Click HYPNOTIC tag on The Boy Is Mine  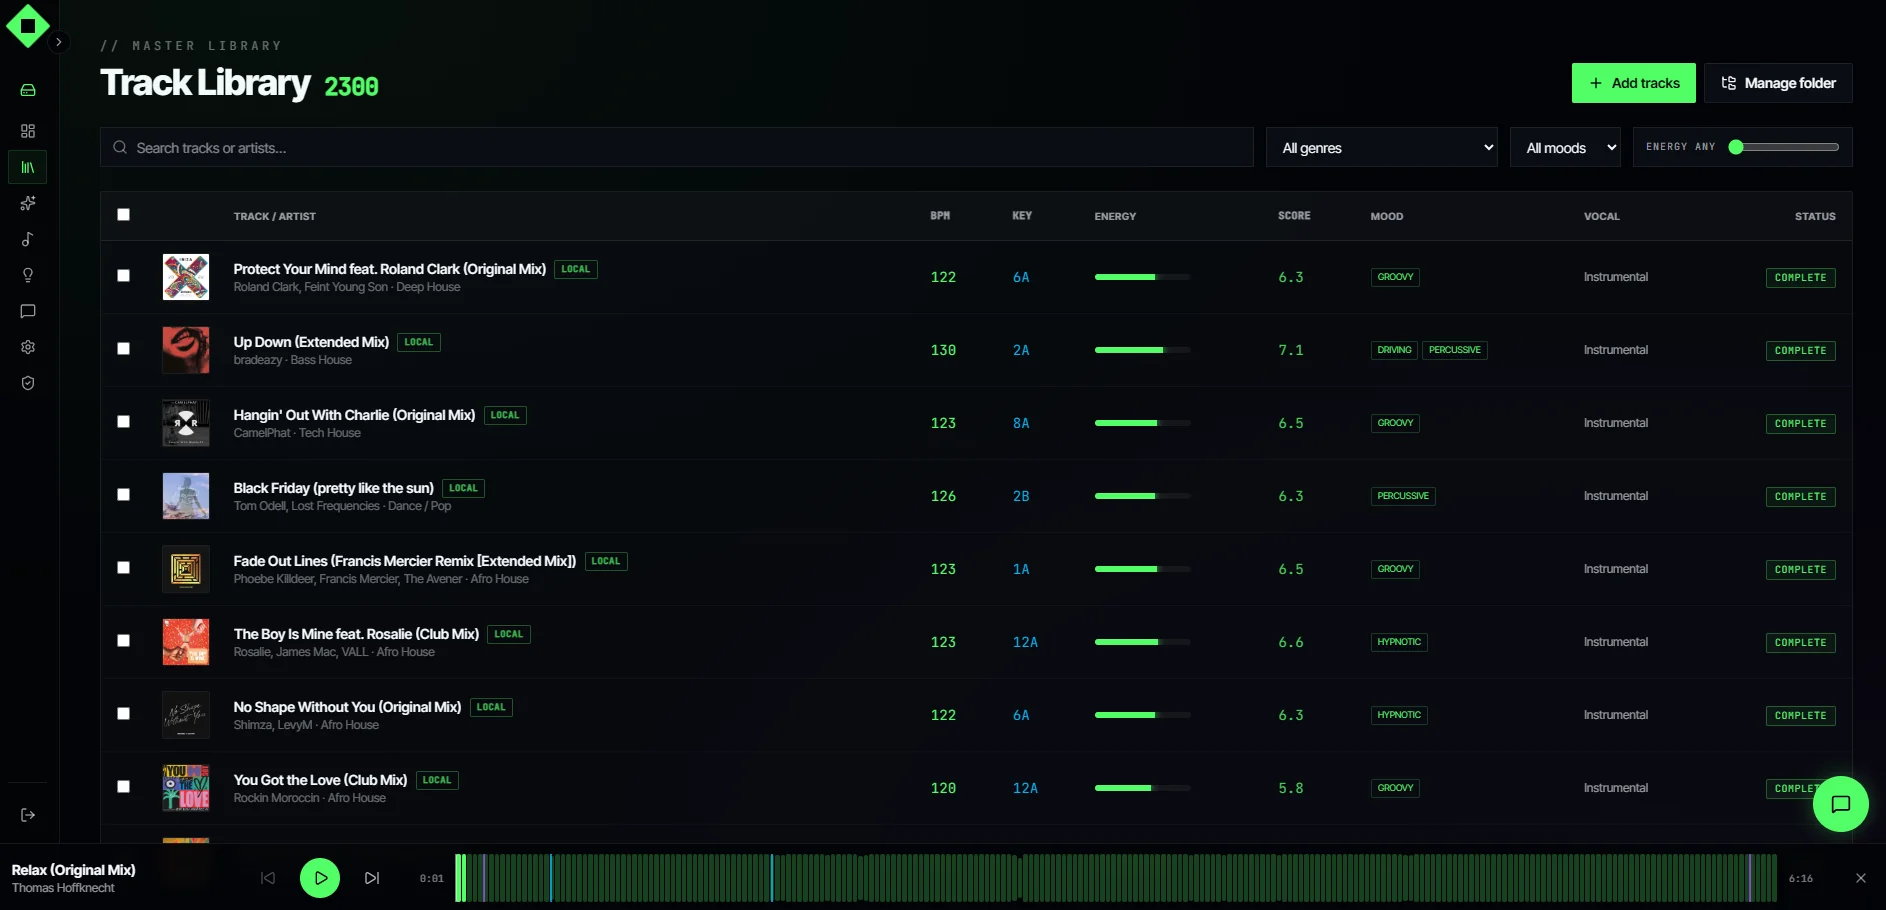(x=1399, y=642)
